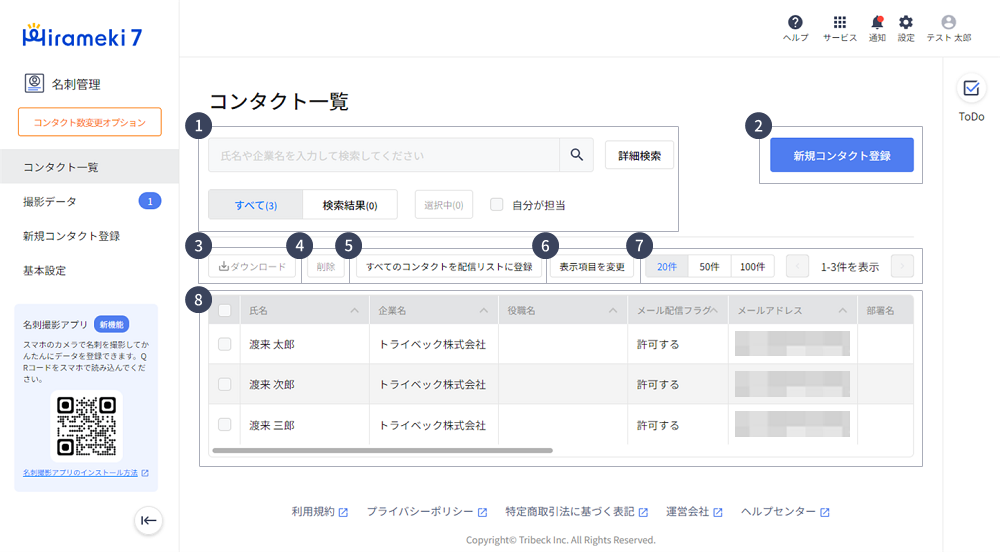Click the 部署名 column header
Screen dimensions: 1000x552
885,310
